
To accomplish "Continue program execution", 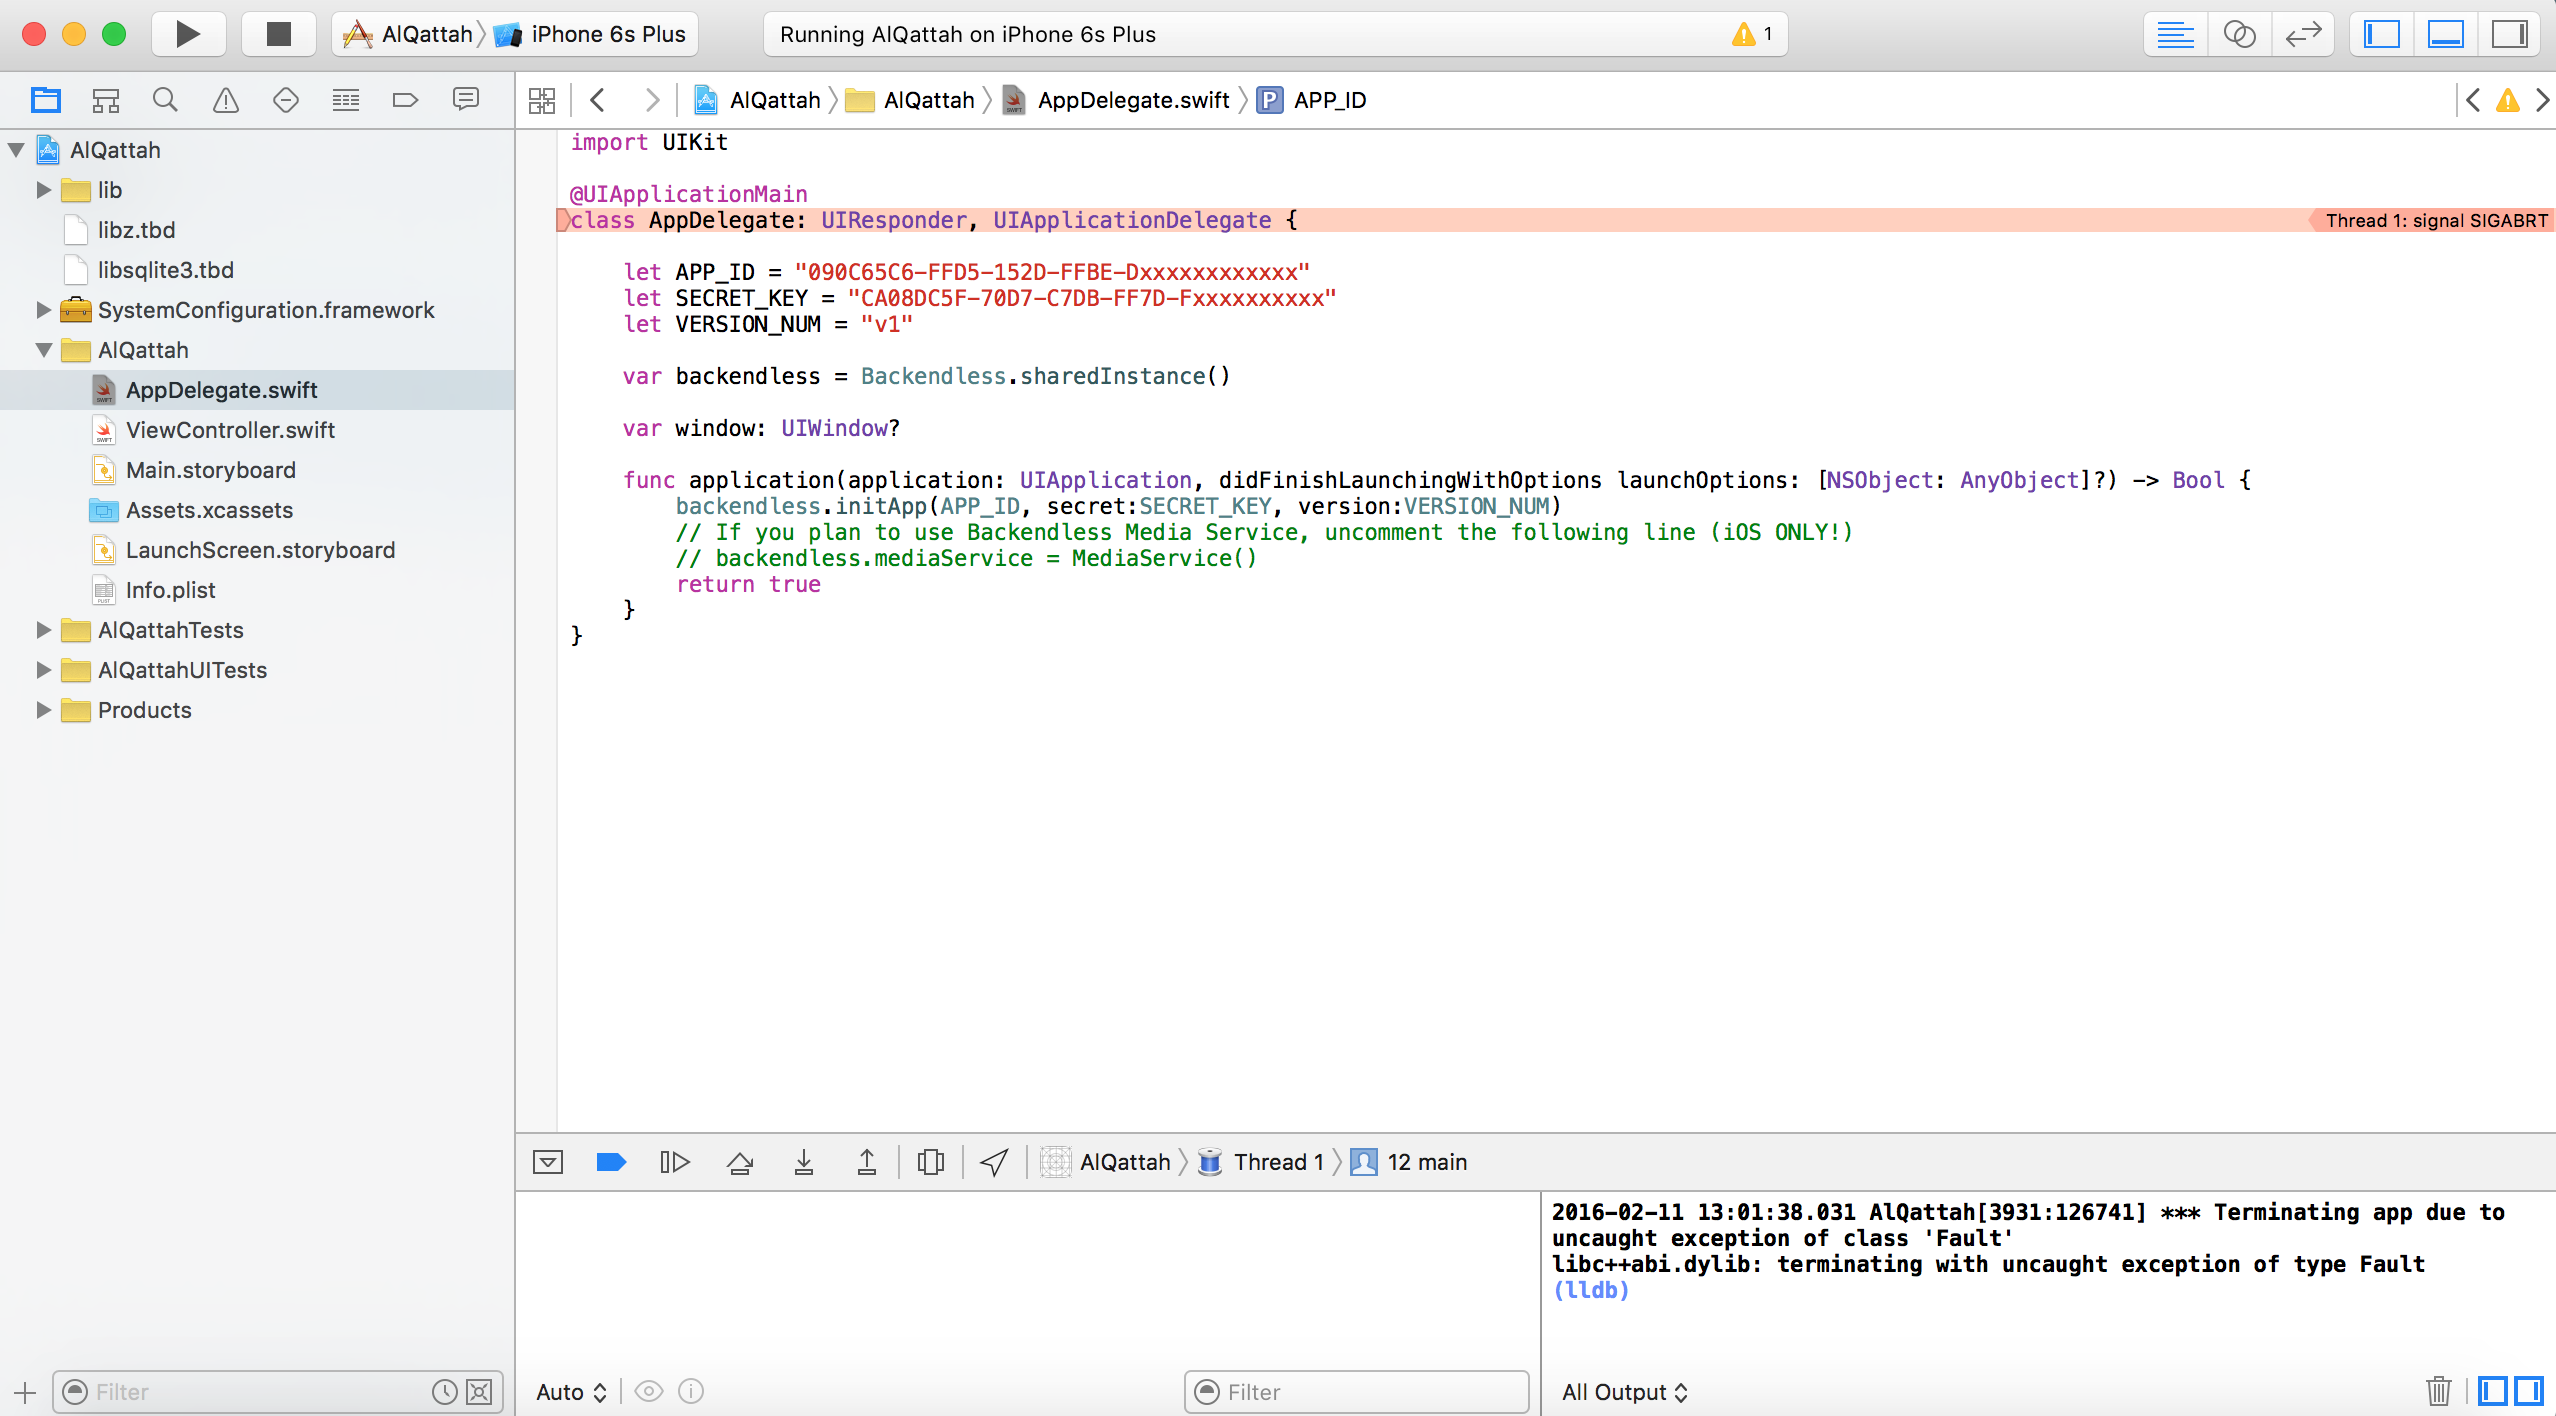I will [675, 1162].
